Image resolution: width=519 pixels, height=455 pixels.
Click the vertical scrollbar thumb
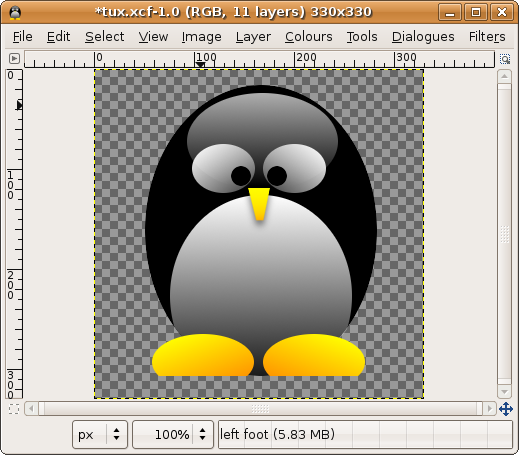tap(504, 234)
